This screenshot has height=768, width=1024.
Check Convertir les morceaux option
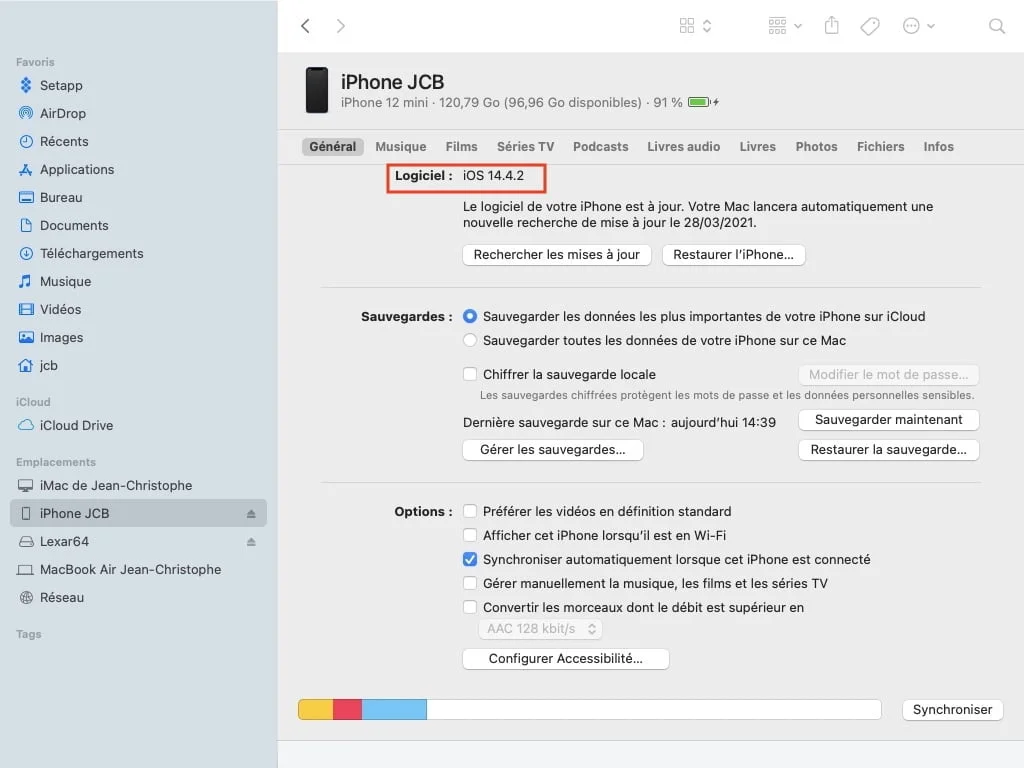tap(470, 607)
